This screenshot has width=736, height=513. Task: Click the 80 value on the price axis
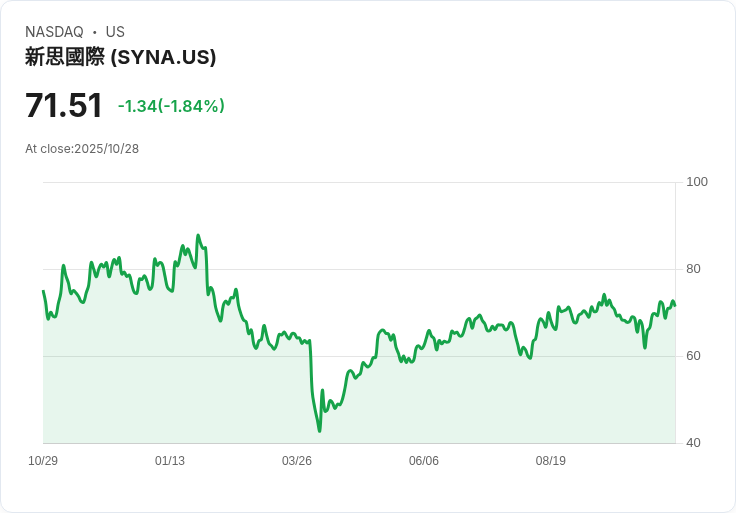pos(694,269)
